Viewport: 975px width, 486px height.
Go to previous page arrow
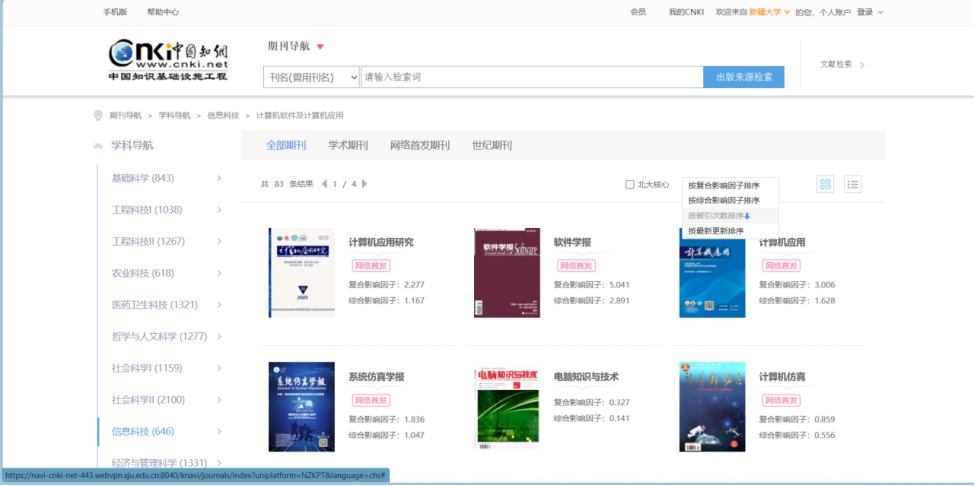pyautogui.click(x=324, y=184)
